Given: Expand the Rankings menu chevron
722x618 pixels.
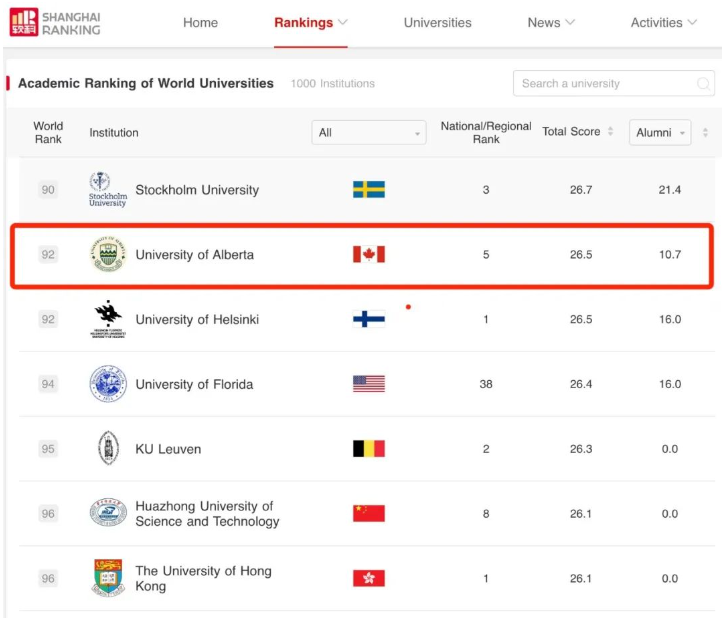Looking at the screenshot, I should 343,22.
